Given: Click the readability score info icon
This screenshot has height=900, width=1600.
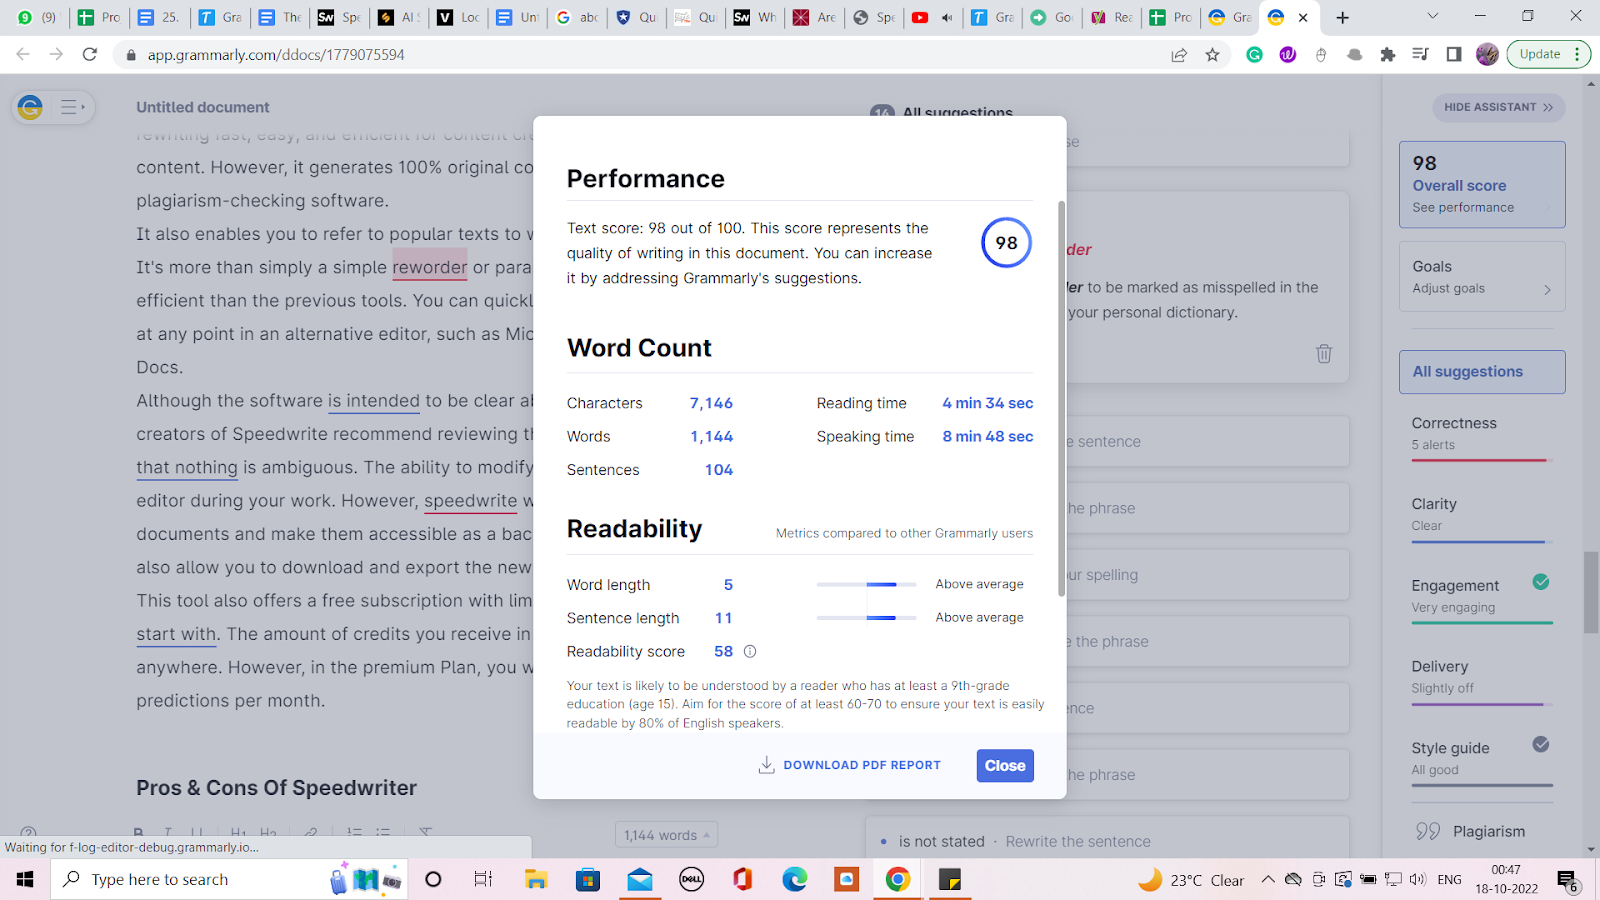Looking at the screenshot, I should (x=750, y=651).
